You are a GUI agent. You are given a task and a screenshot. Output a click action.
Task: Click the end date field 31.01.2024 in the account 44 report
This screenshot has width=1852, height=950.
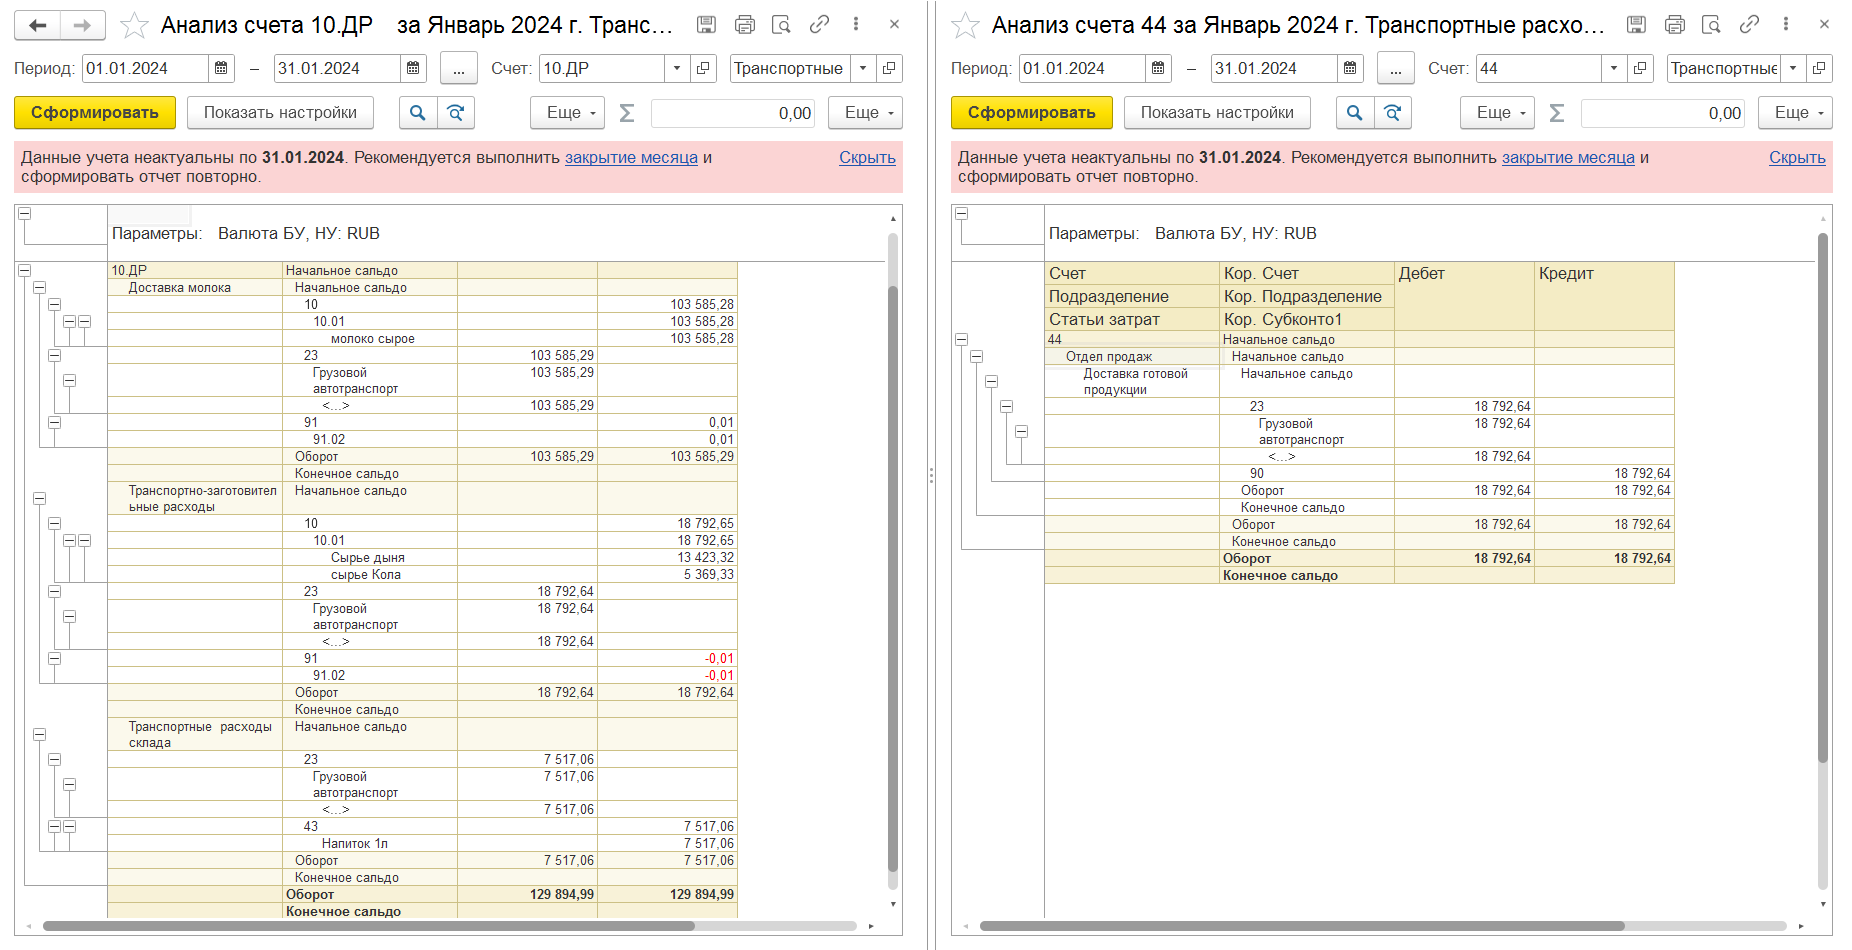click(1274, 68)
